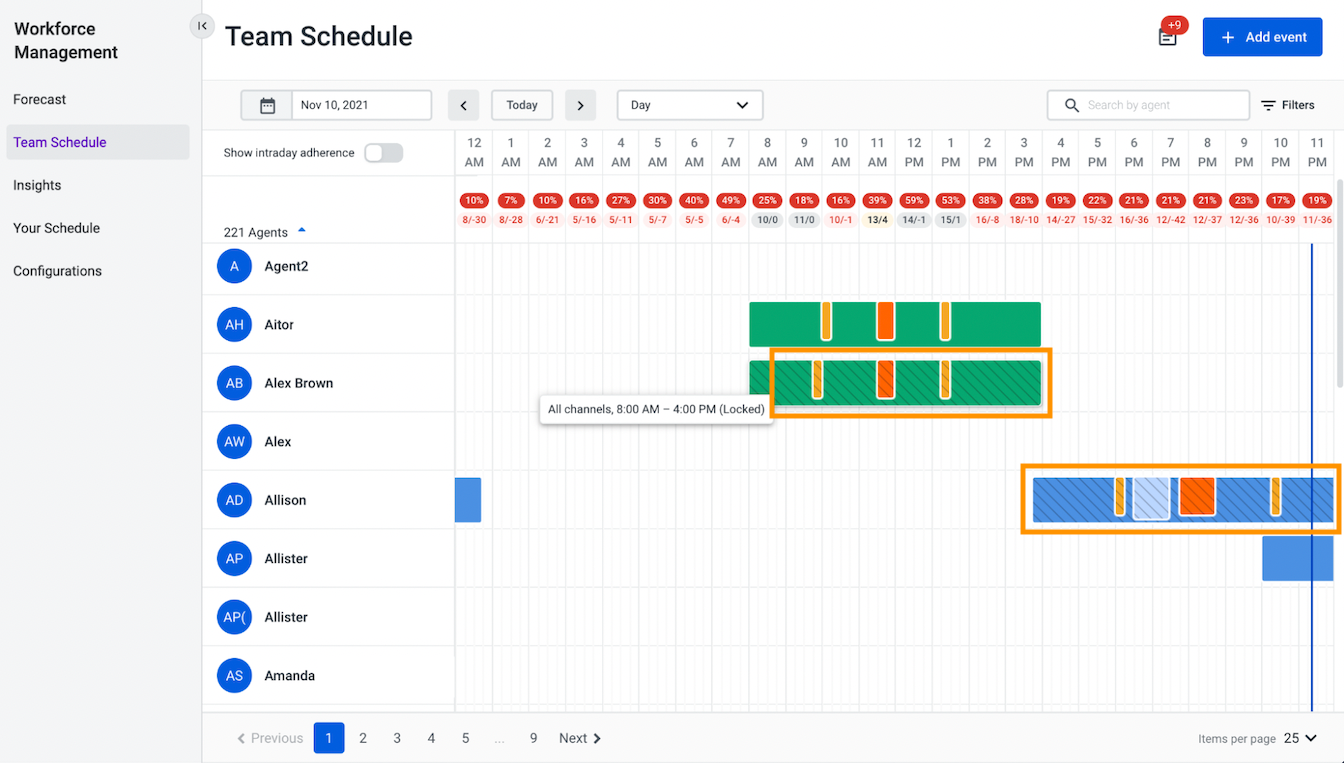This screenshot has width=1344, height=763.
Task: Sort agents with the 221 Agents arrow
Action: coord(302,231)
